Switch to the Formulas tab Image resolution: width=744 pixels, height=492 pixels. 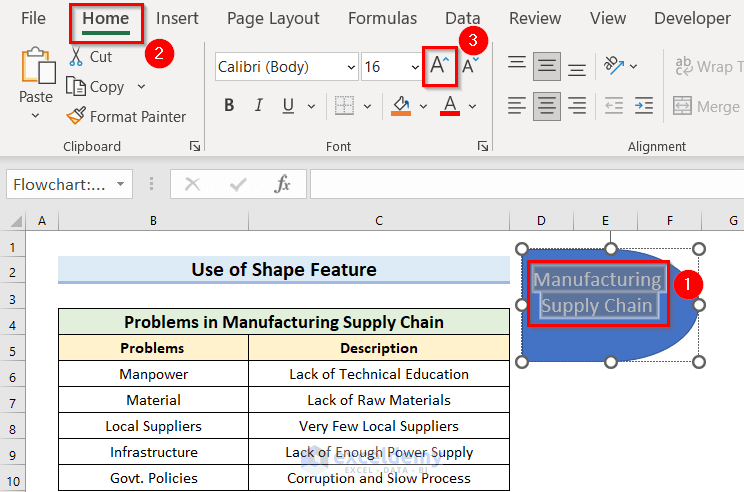pyautogui.click(x=382, y=18)
